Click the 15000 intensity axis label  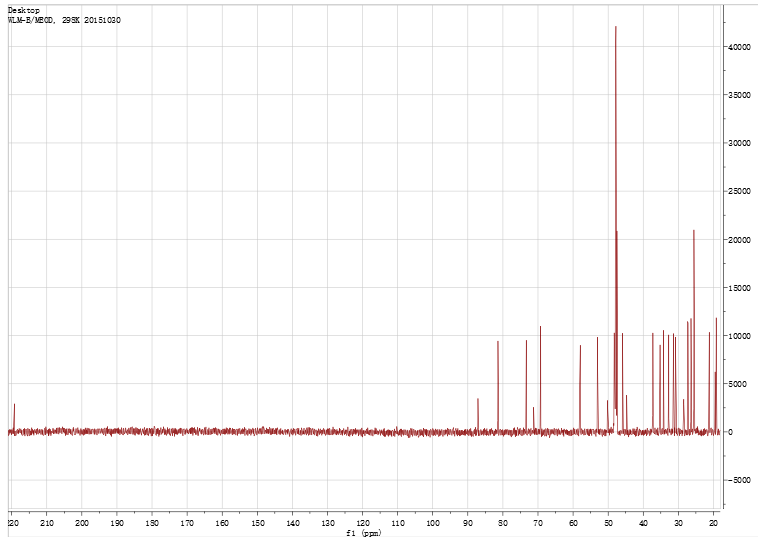[740, 288]
